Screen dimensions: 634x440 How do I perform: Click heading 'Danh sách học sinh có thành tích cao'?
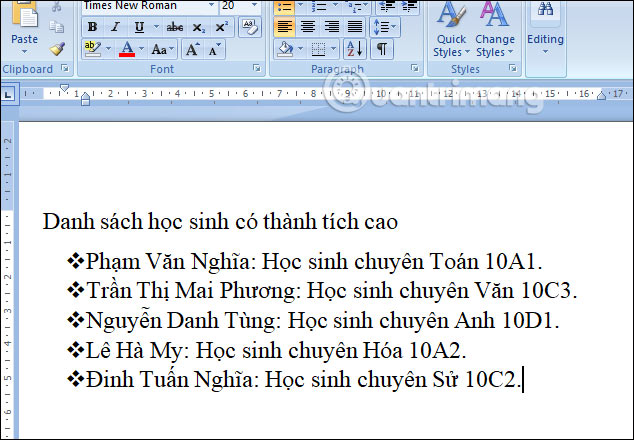[220, 222]
